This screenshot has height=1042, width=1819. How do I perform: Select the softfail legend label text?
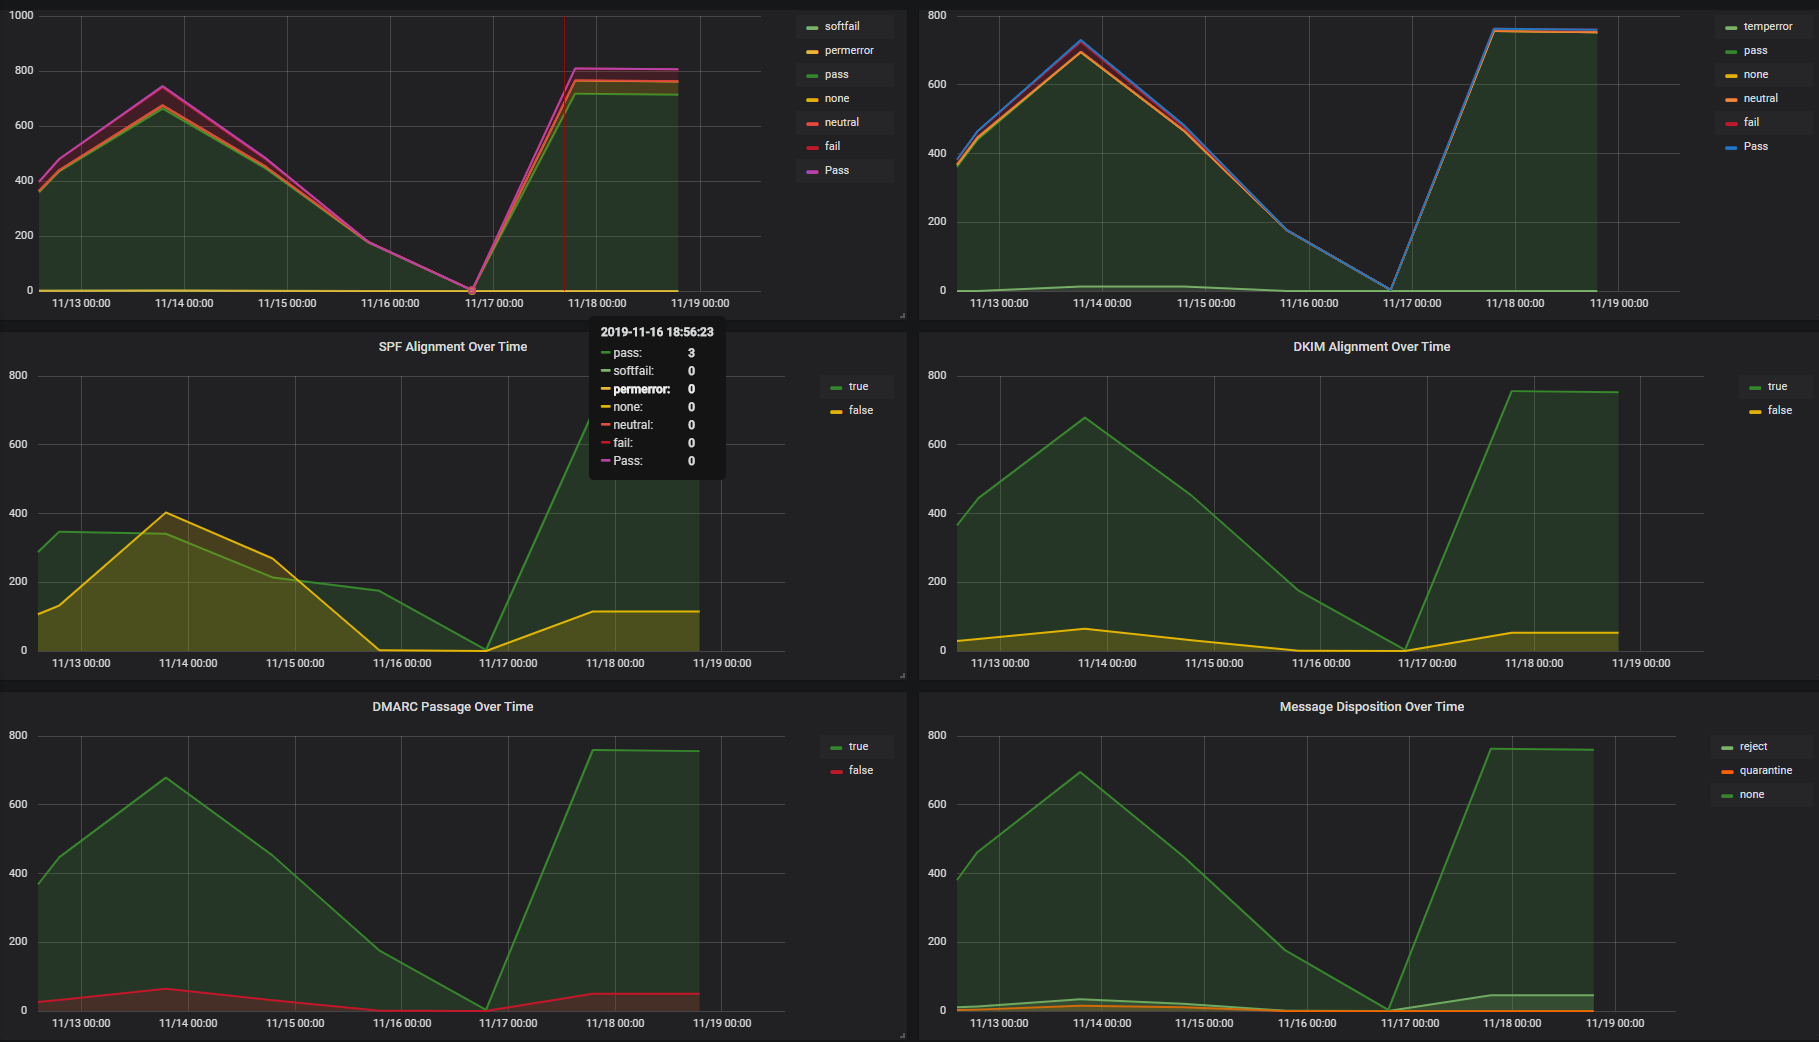pos(842,27)
